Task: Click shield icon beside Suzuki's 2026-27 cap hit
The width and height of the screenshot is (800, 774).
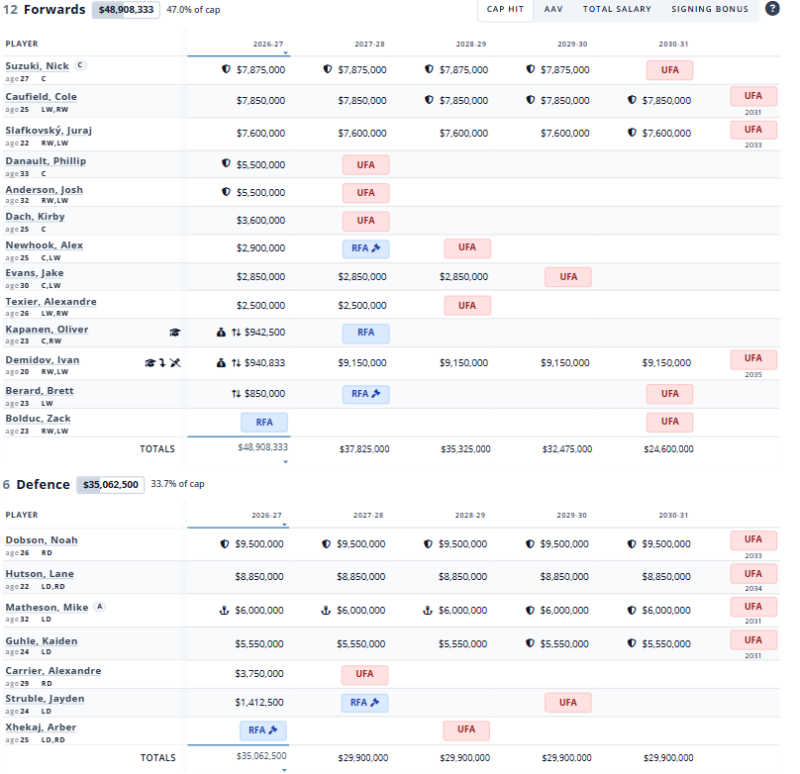Action: 226,69
